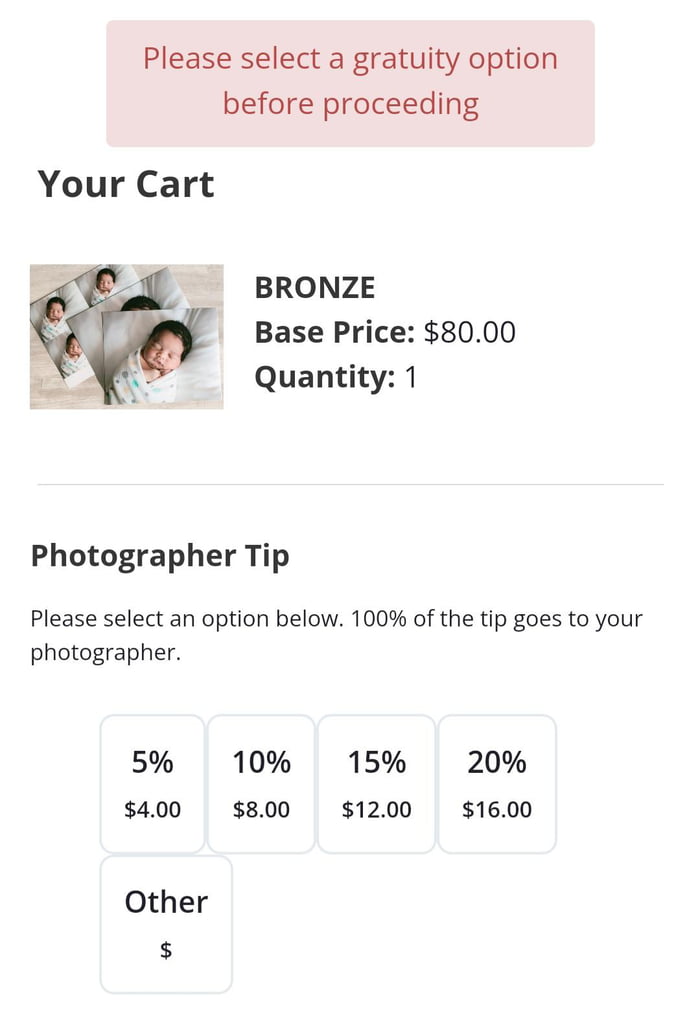This screenshot has height=1012, width=700.
Task: Click the Photographer Tip heading
Action: pyautogui.click(x=160, y=556)
